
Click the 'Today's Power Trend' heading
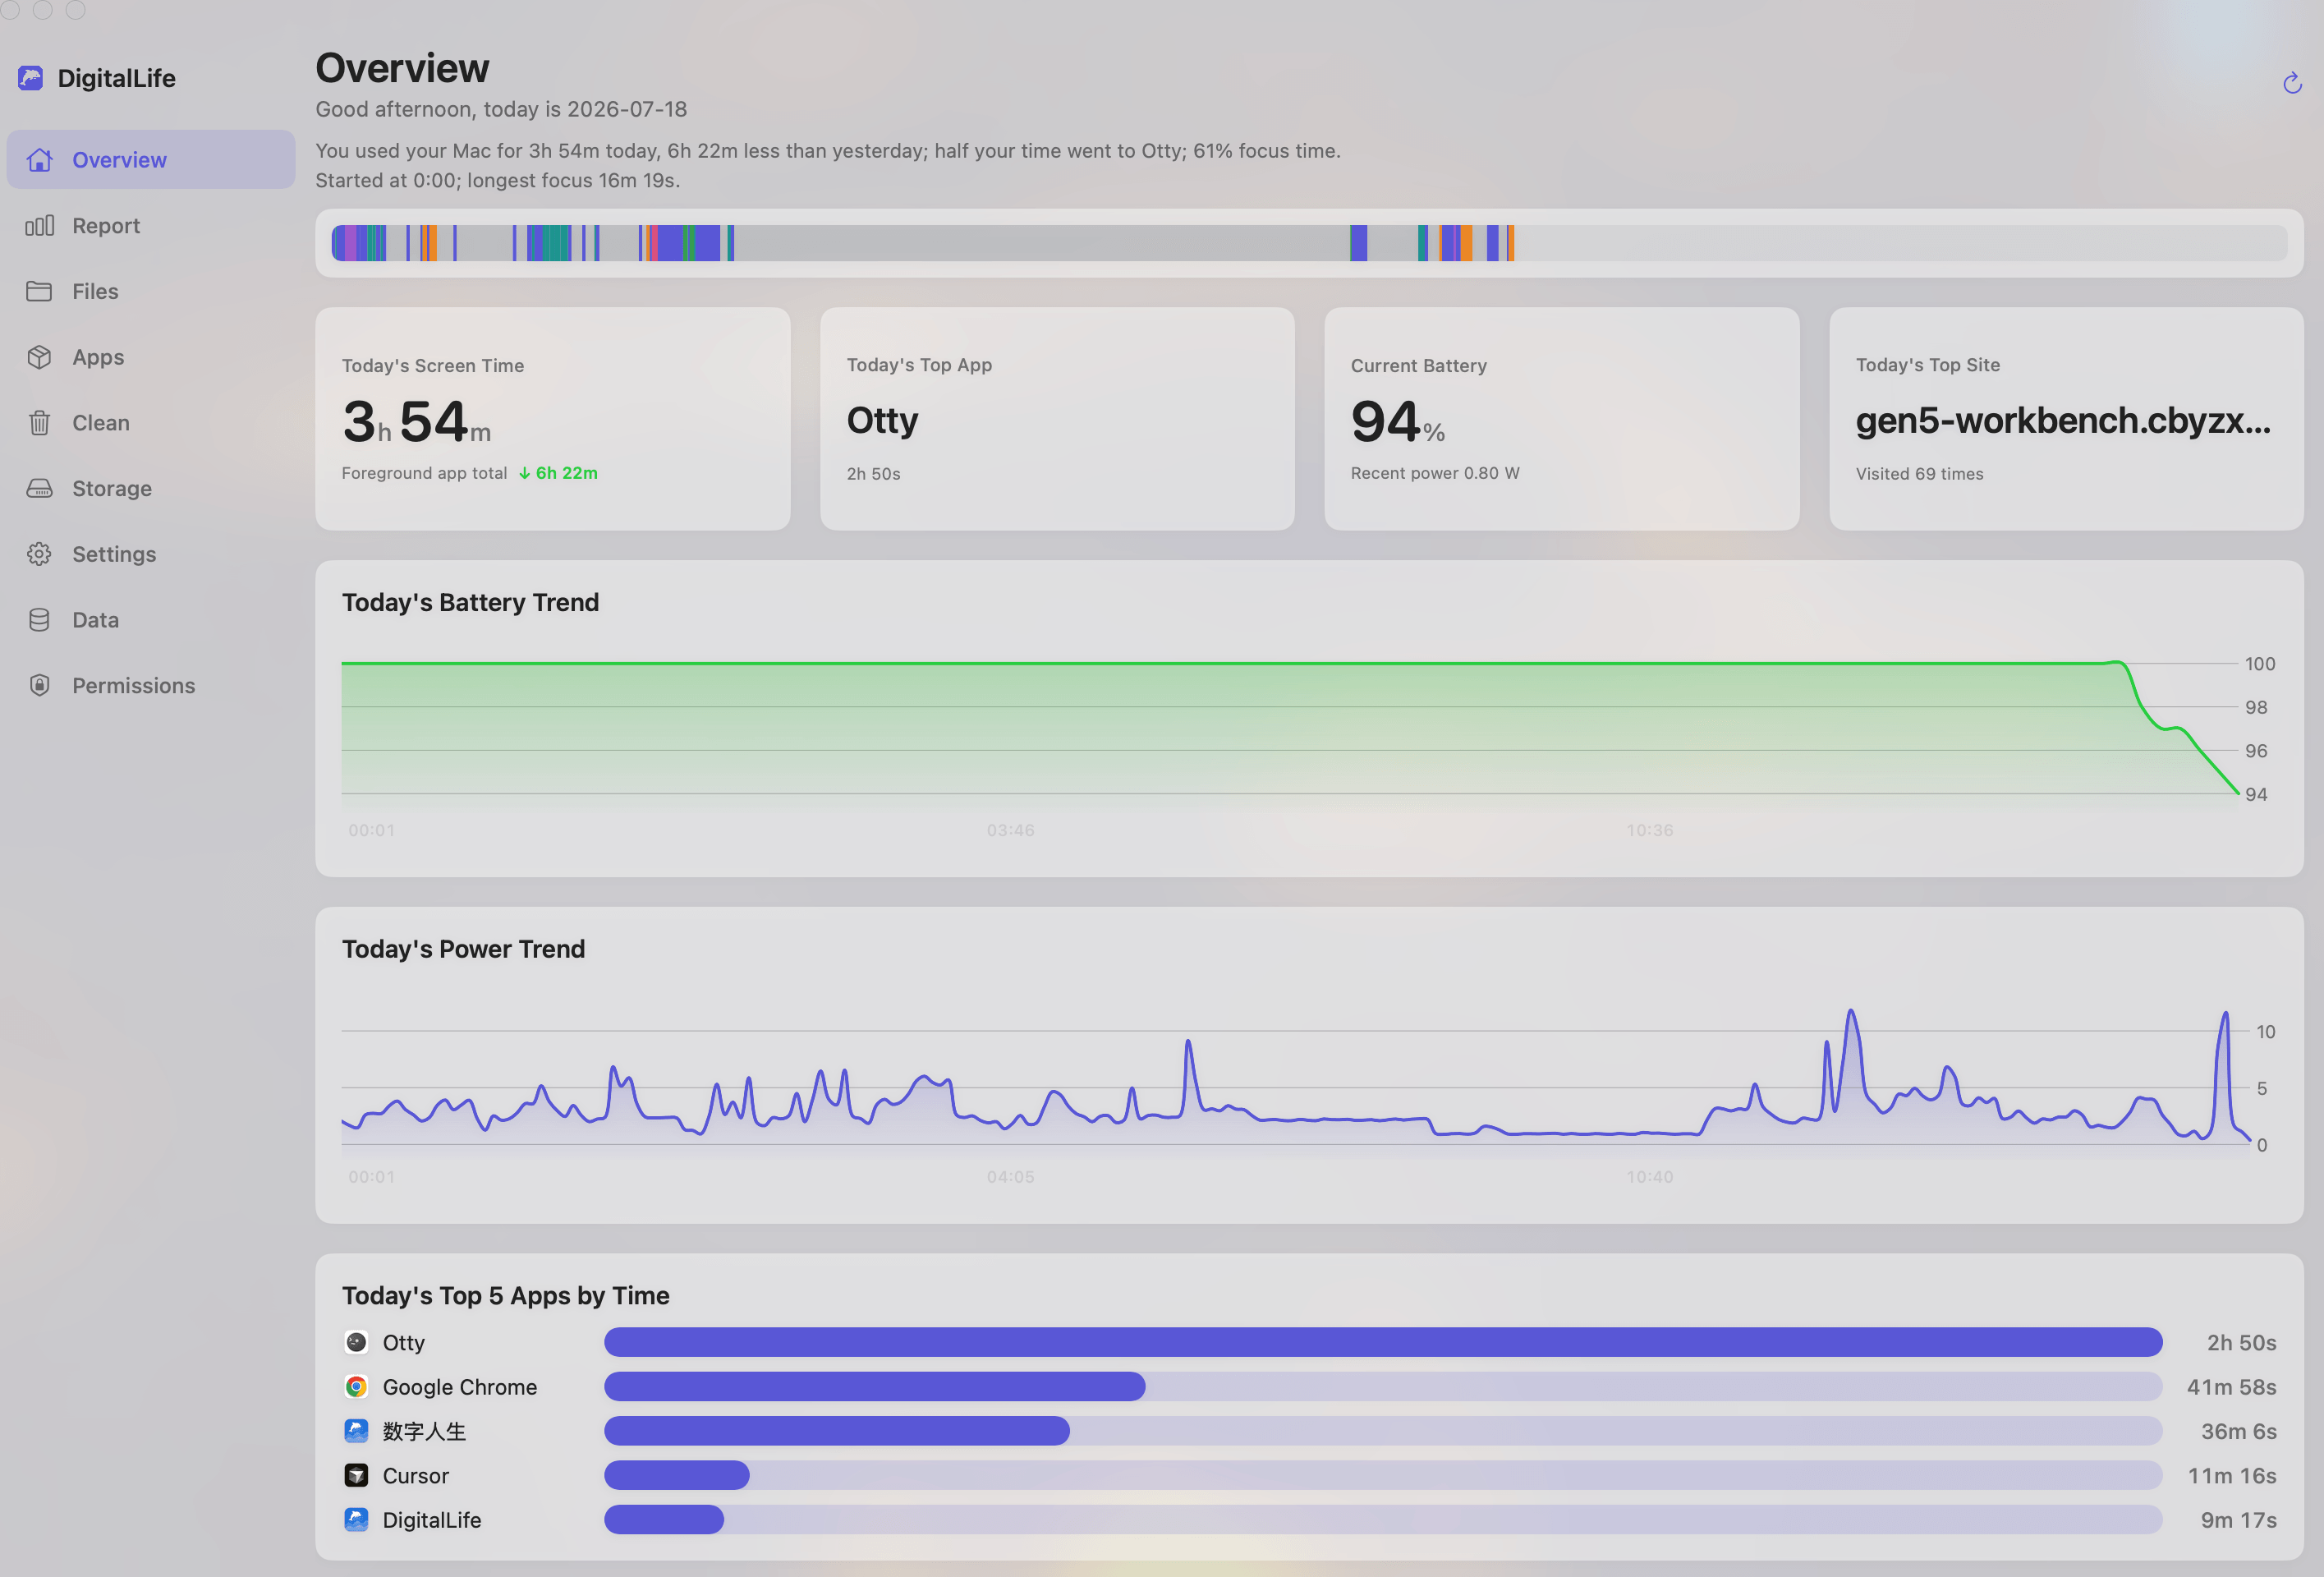(x=463, y=948)
